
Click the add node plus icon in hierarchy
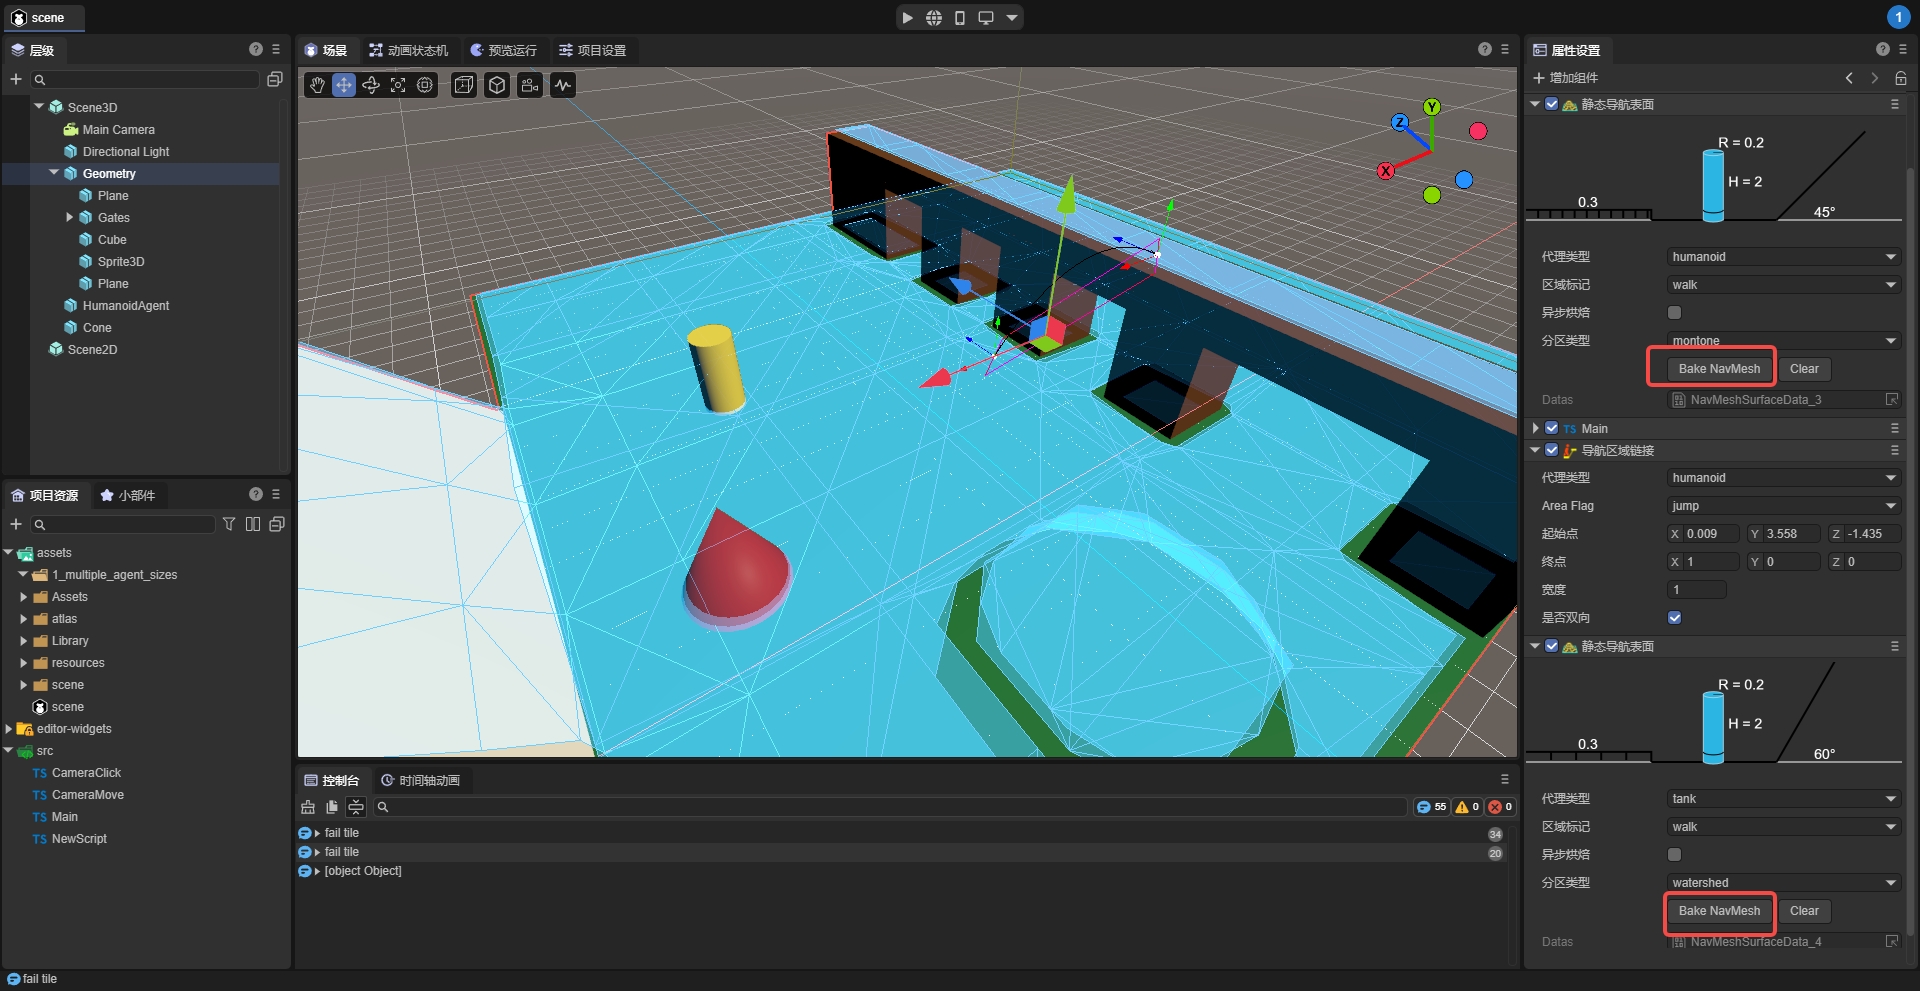tap(16, 79)
